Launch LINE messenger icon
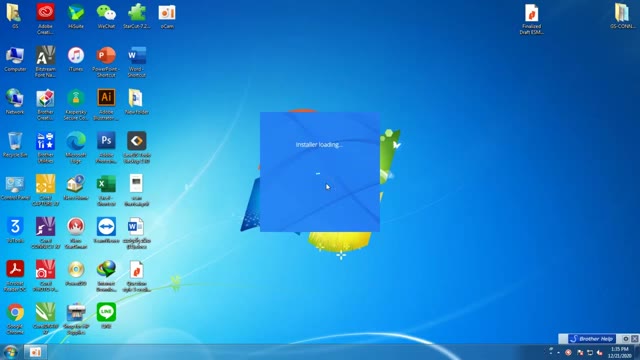Viewport: 640px width, 360px height. (106, 316)
